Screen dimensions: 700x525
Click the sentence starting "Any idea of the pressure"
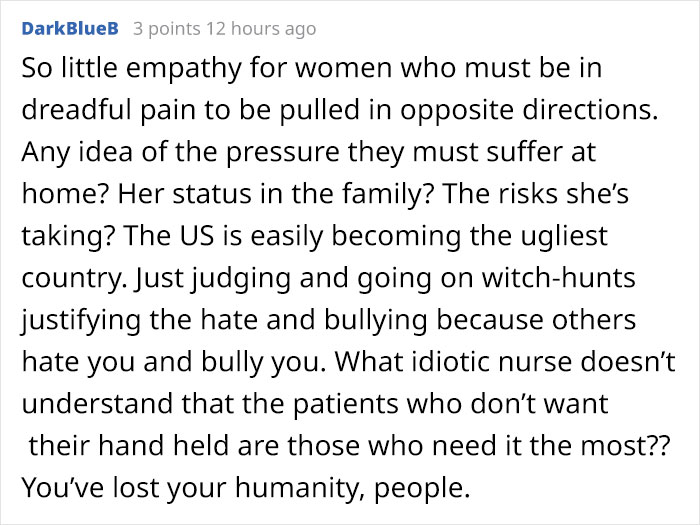(x=308, y=152)
